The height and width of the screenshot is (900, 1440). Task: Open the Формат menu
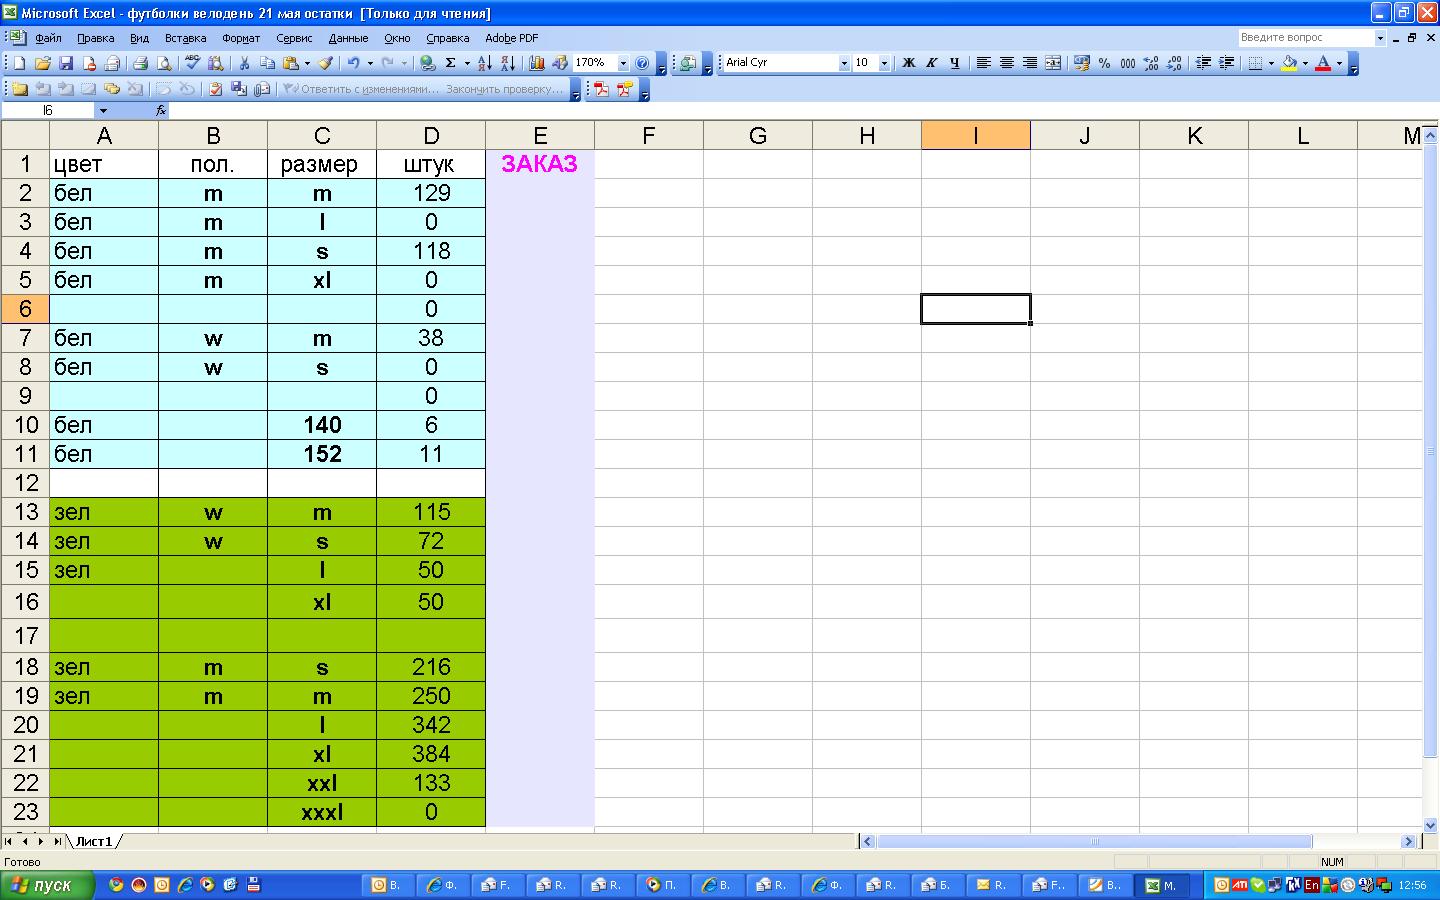coord(240,38)
